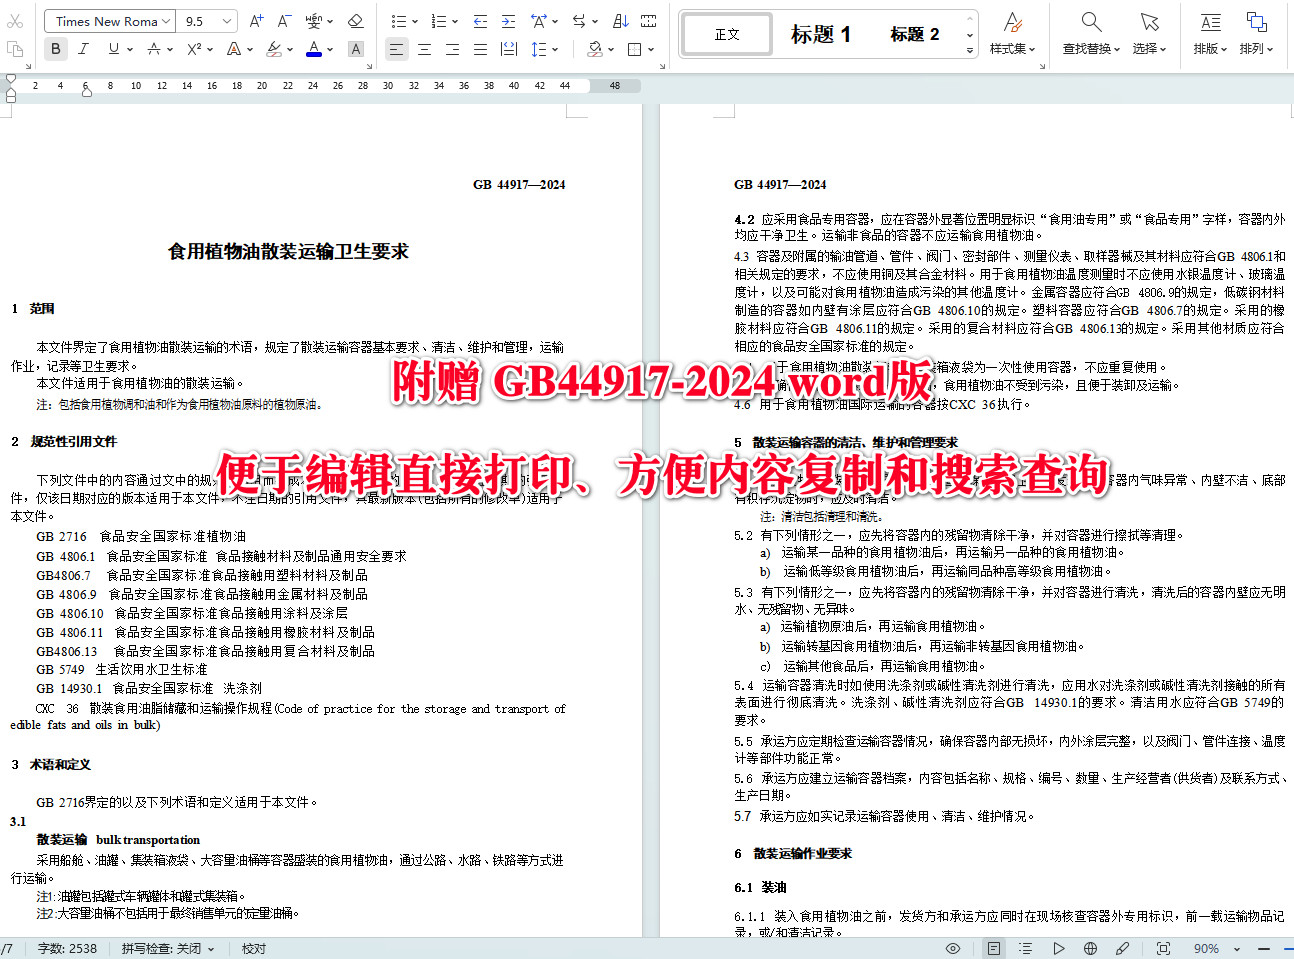1294x959 pixels.
Task: Toggle bold formatting
Action: pos(55,48)
